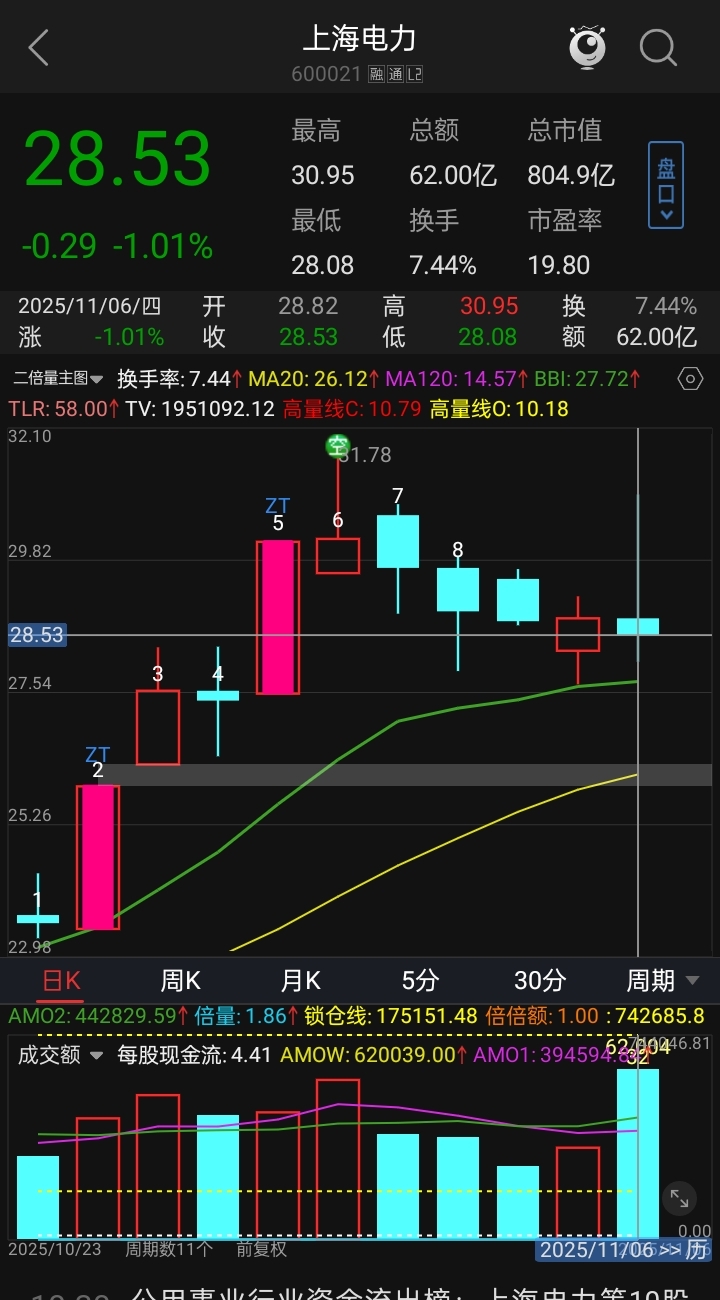Image resolution: width=720 pixels, height=1300 pixels.
Task: Tap 市盈率 value 19.80
Action: point(559,265)
